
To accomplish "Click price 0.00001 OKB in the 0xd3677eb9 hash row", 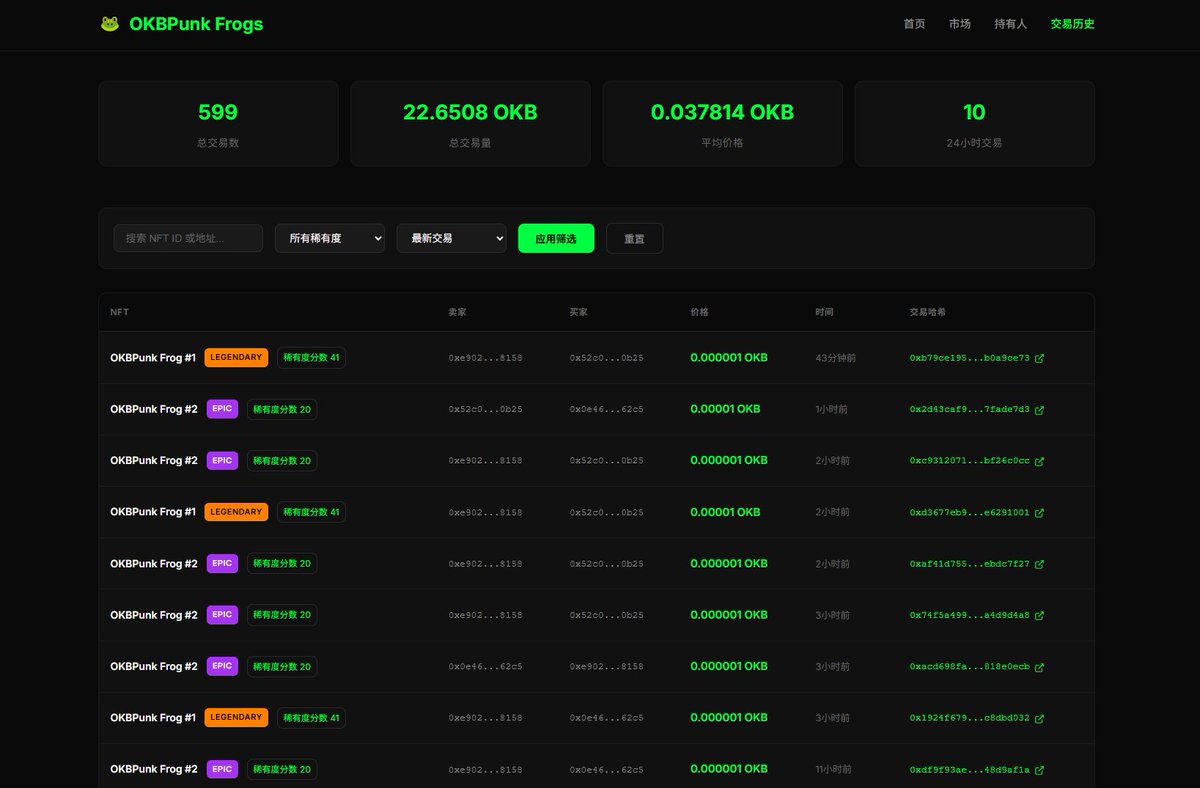I will pyautogui.click(x=725, y=512).
